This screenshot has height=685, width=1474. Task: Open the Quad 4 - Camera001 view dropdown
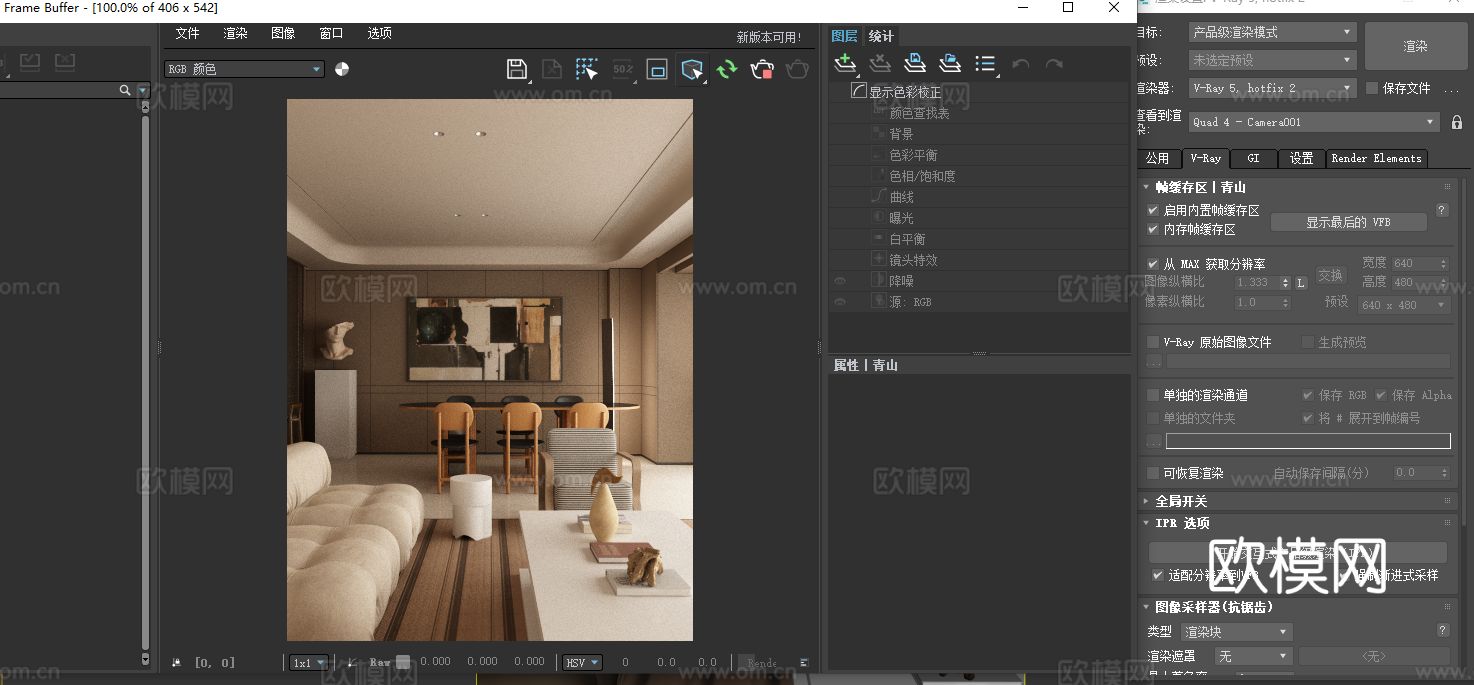pyautogui.click(x=1312, y=121)
